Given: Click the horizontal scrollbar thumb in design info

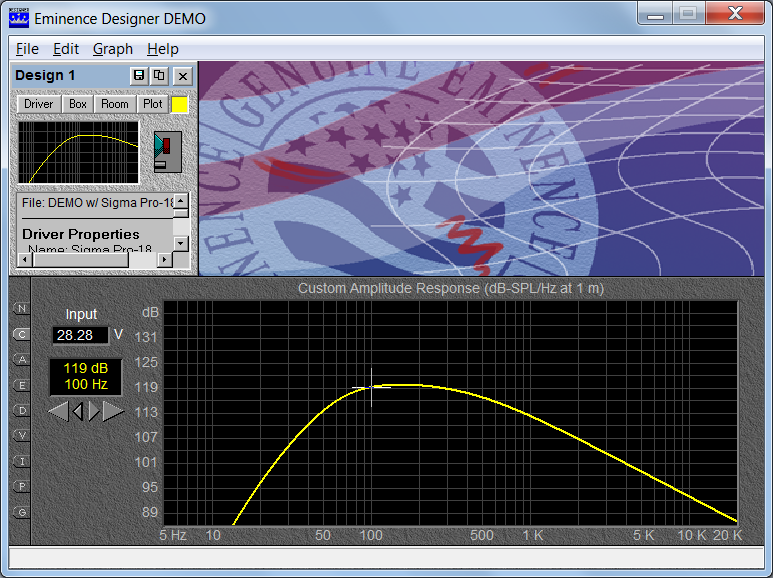Looking at the screenshot, I should pos(80,259).
